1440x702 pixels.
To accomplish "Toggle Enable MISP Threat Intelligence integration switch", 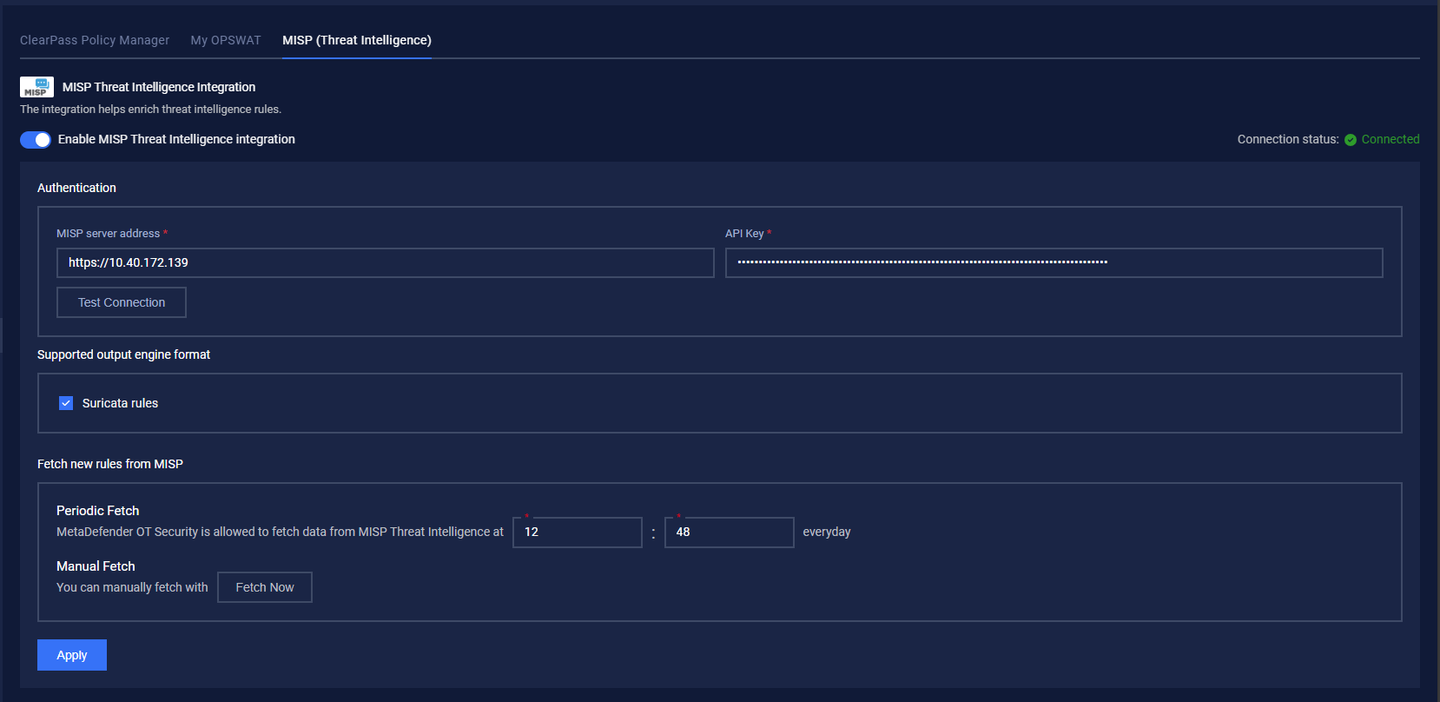I will pyautogui.click(x=35, y=140).
